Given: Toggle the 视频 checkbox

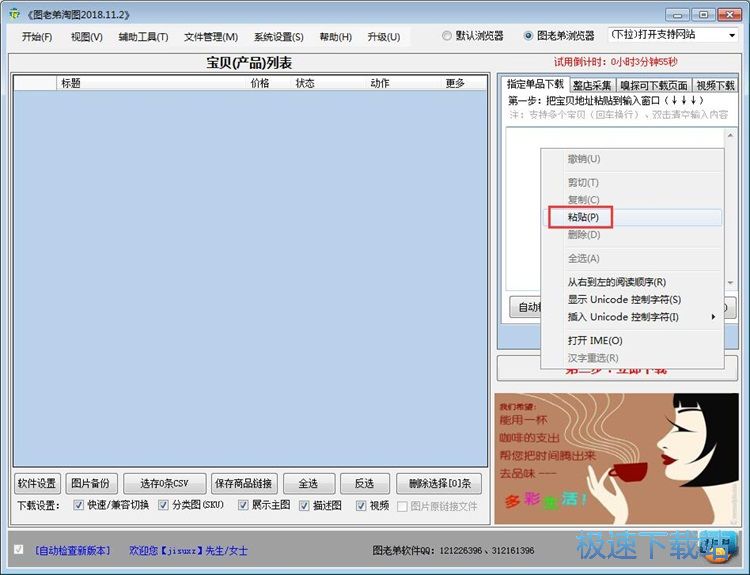Looking at the screenshot, I should point(361,505).
